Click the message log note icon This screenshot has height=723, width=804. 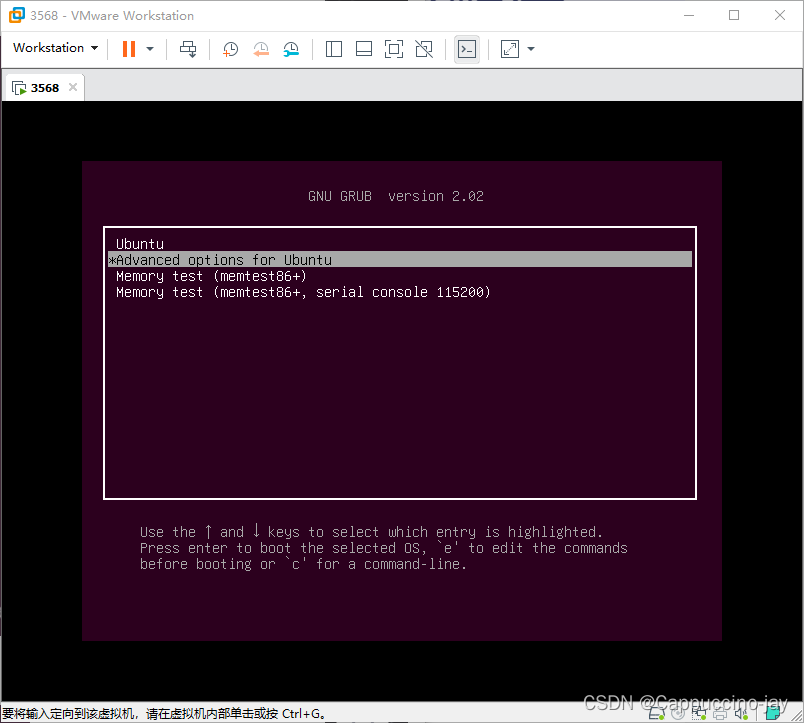tap(773, 713)
